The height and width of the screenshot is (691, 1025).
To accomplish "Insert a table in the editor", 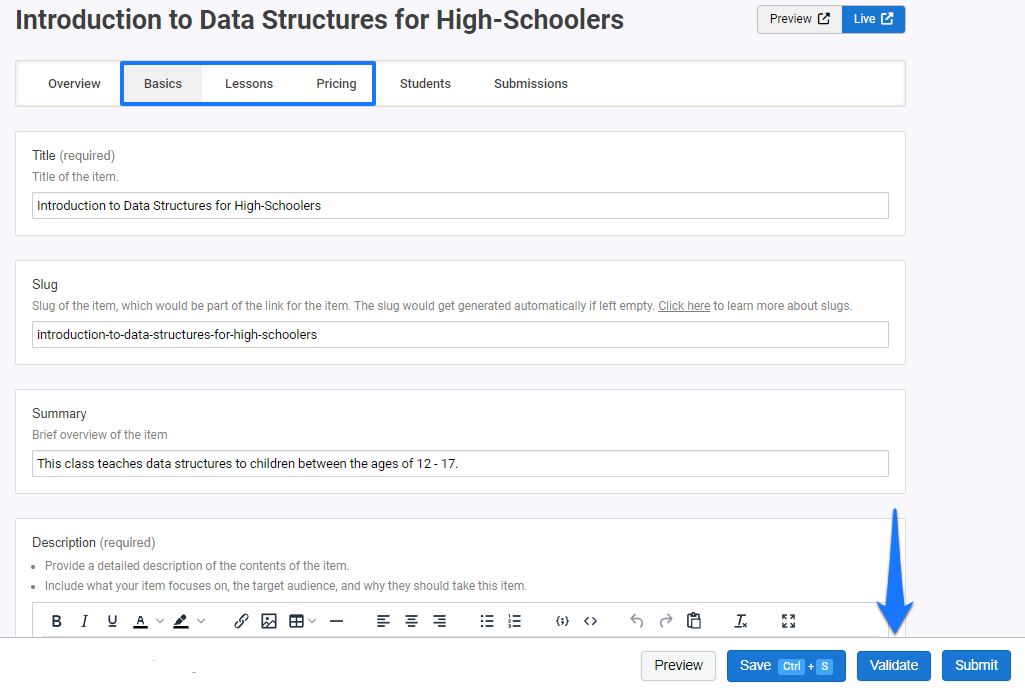I will [x=296, y=621].
